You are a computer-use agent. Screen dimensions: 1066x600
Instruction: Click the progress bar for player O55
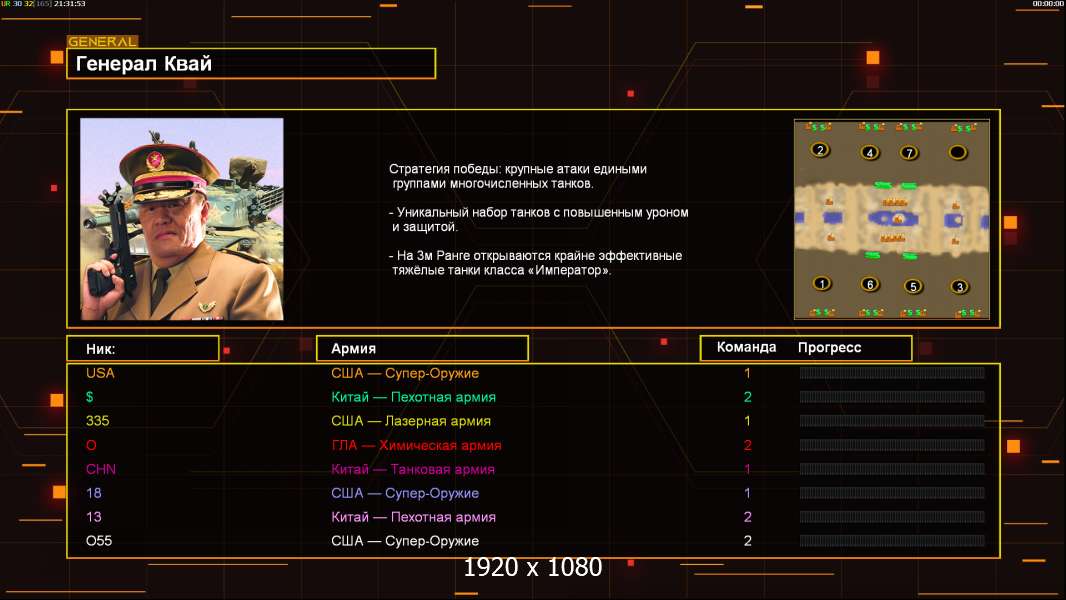pyautogui.click(x=892, y=541)
